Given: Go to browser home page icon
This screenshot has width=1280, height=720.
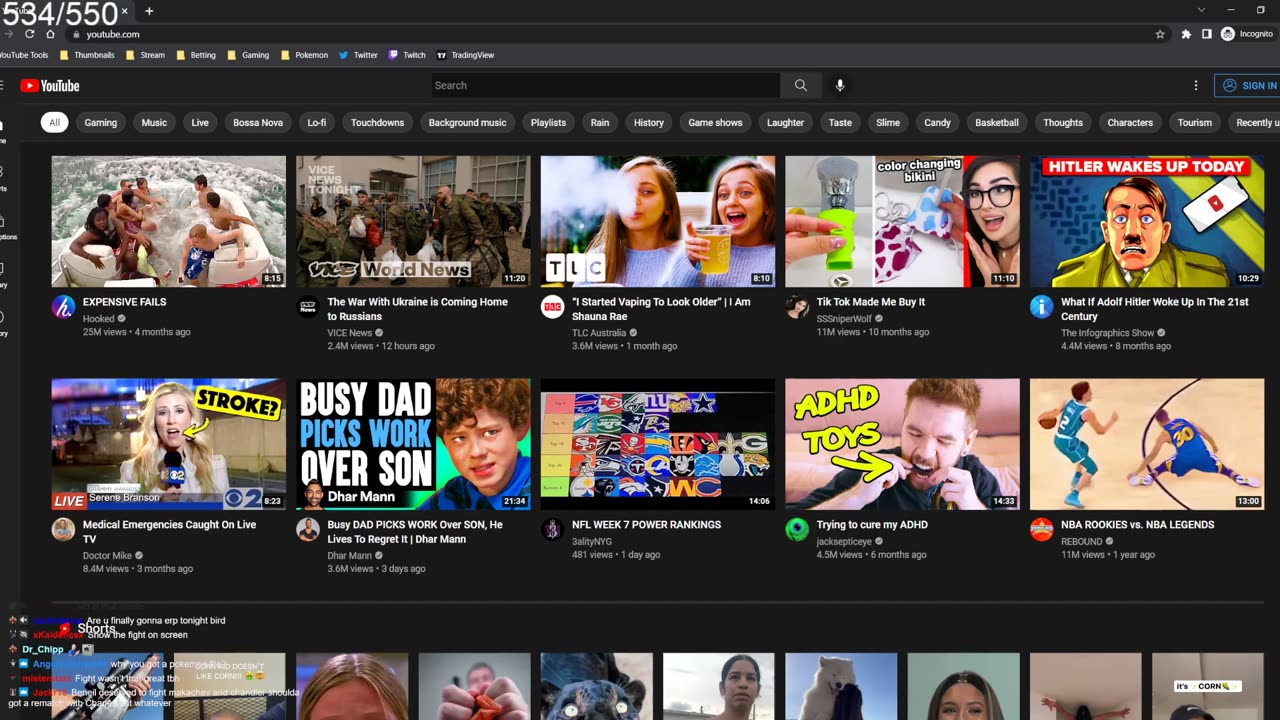Looking at the screenshot, I should [50, 34].
